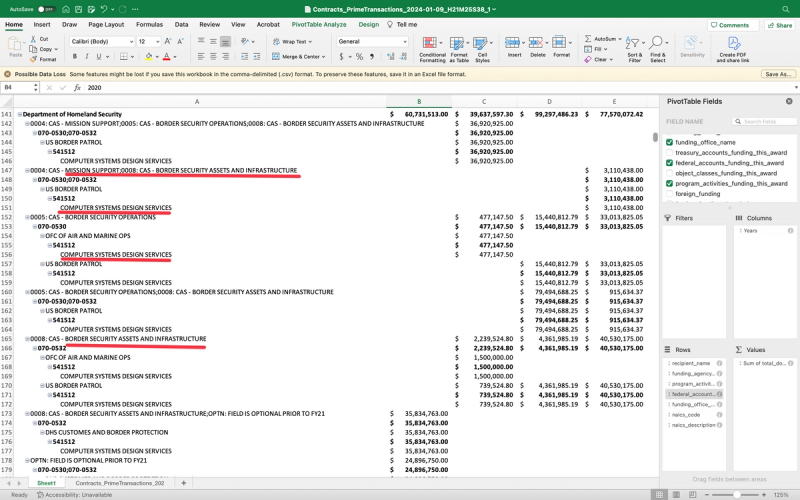Screen dimensions: 800x500
Task: Enable the object_classes_funding_this_award checkbox
Action: coord(669,173)
